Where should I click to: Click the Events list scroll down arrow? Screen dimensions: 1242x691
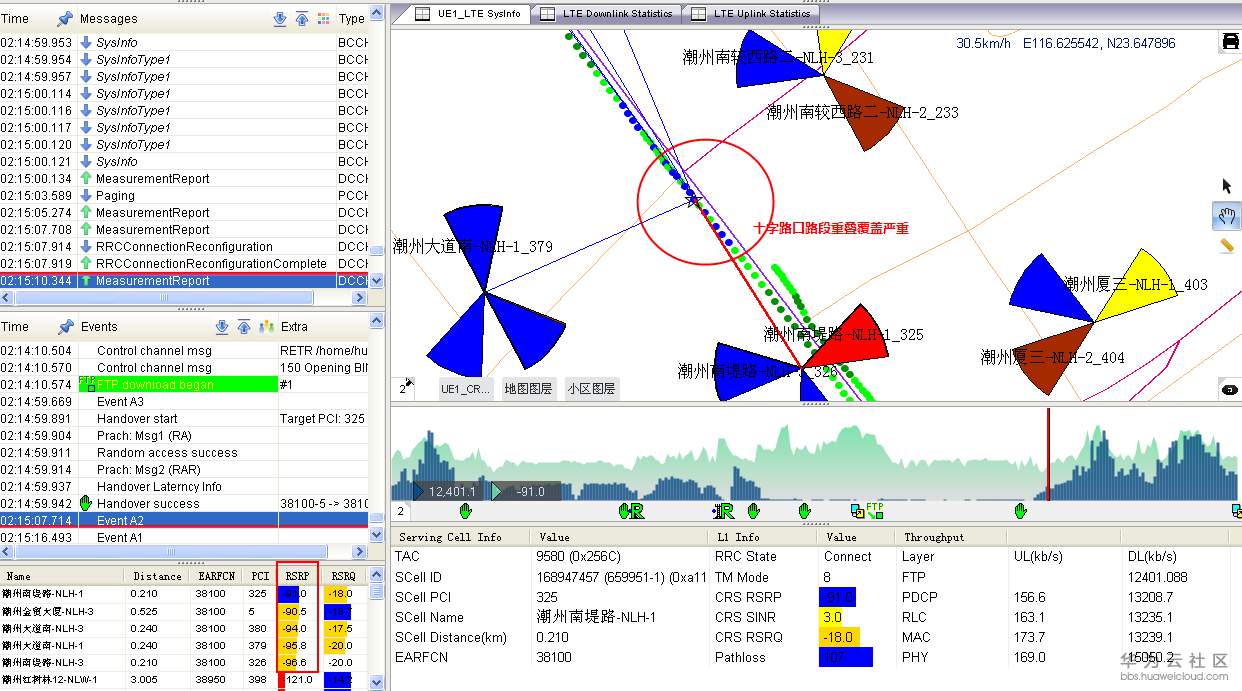tap(377, 537)
